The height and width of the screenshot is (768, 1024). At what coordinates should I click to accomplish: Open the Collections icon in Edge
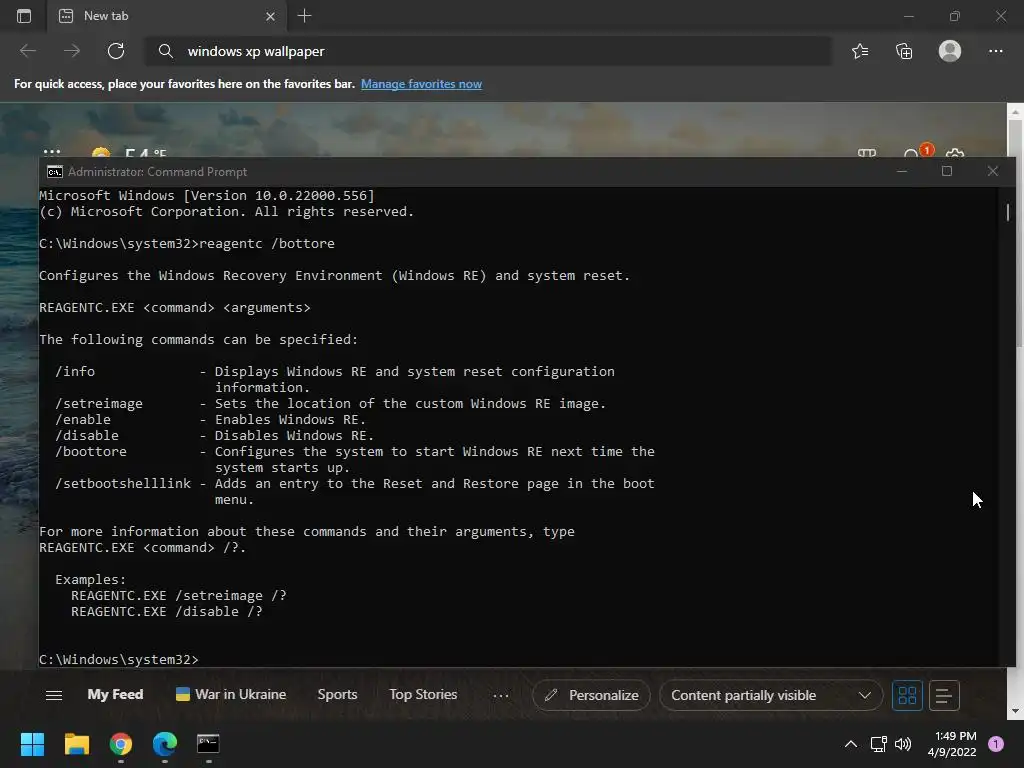pos(904,51)
